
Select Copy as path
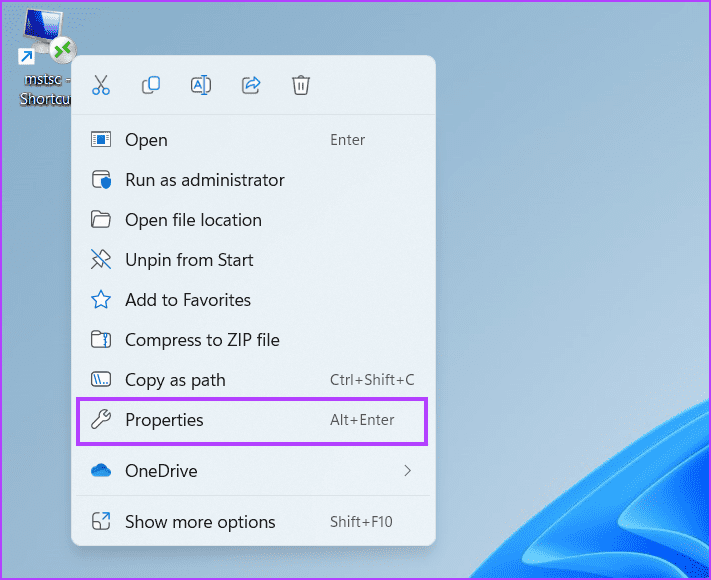pos(253,380)
